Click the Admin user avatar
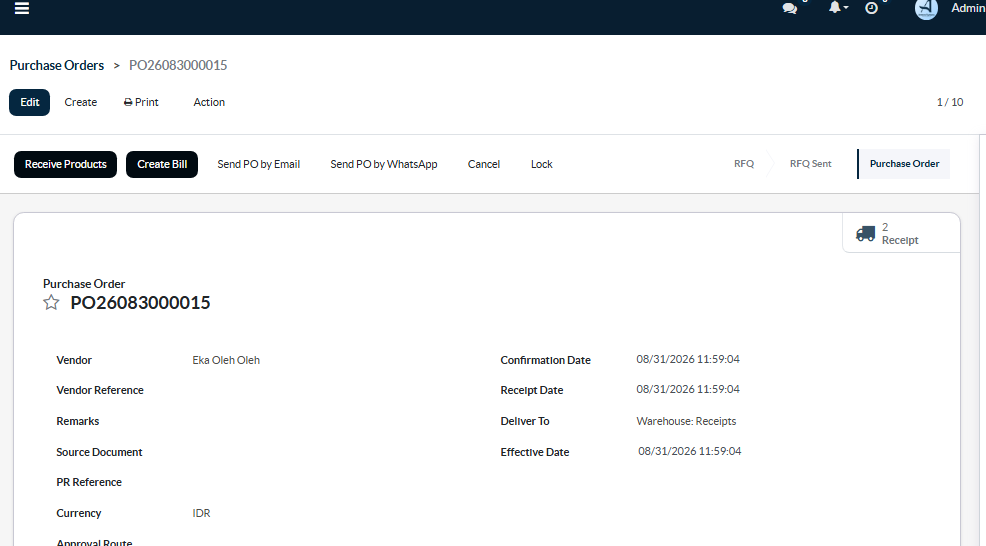 (x=926, y=9)
